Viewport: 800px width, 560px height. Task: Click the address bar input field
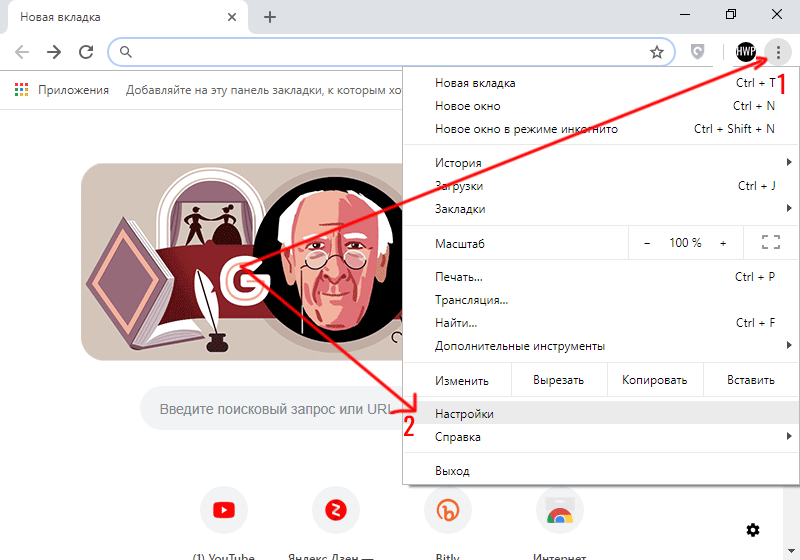(390, 52)
